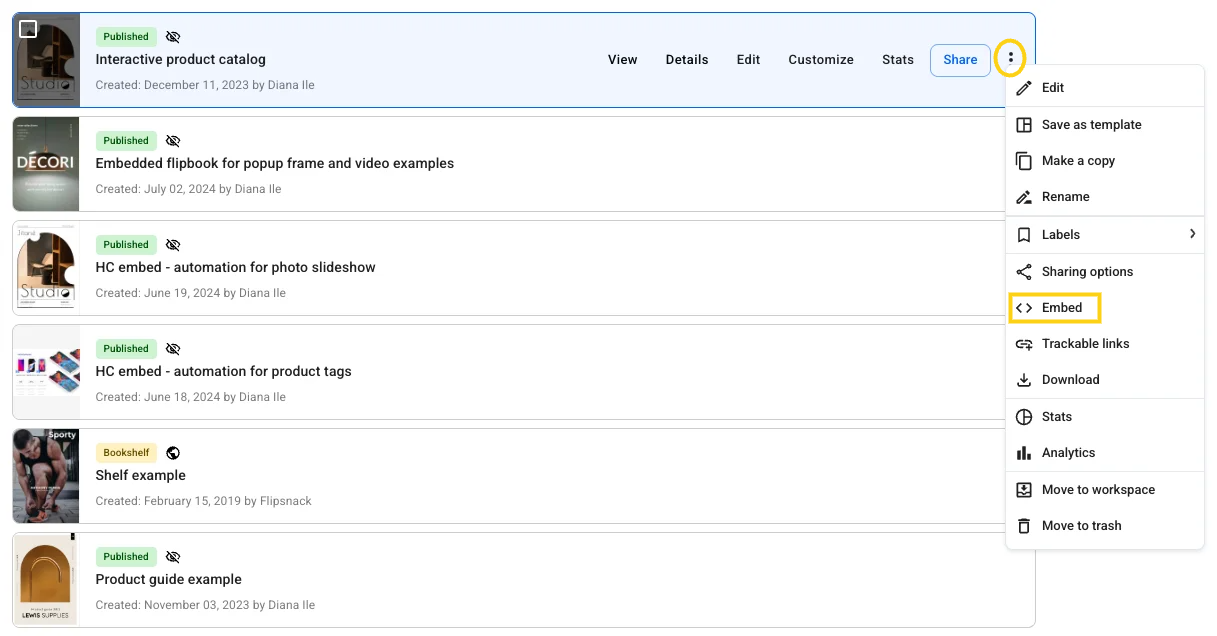Select Move to workspace menu entry
This screenshot has width=1217, height=636.
click(x=1098, y=490)
